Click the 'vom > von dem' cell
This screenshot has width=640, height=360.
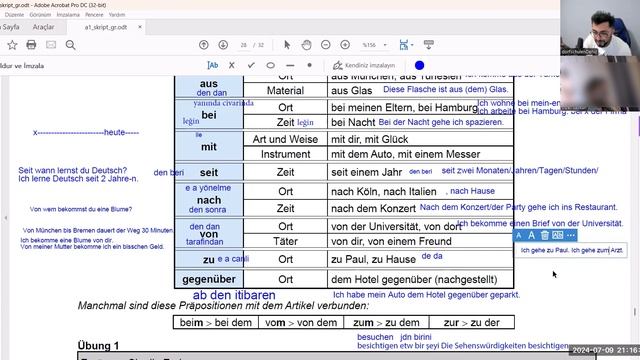pos(301,322)
